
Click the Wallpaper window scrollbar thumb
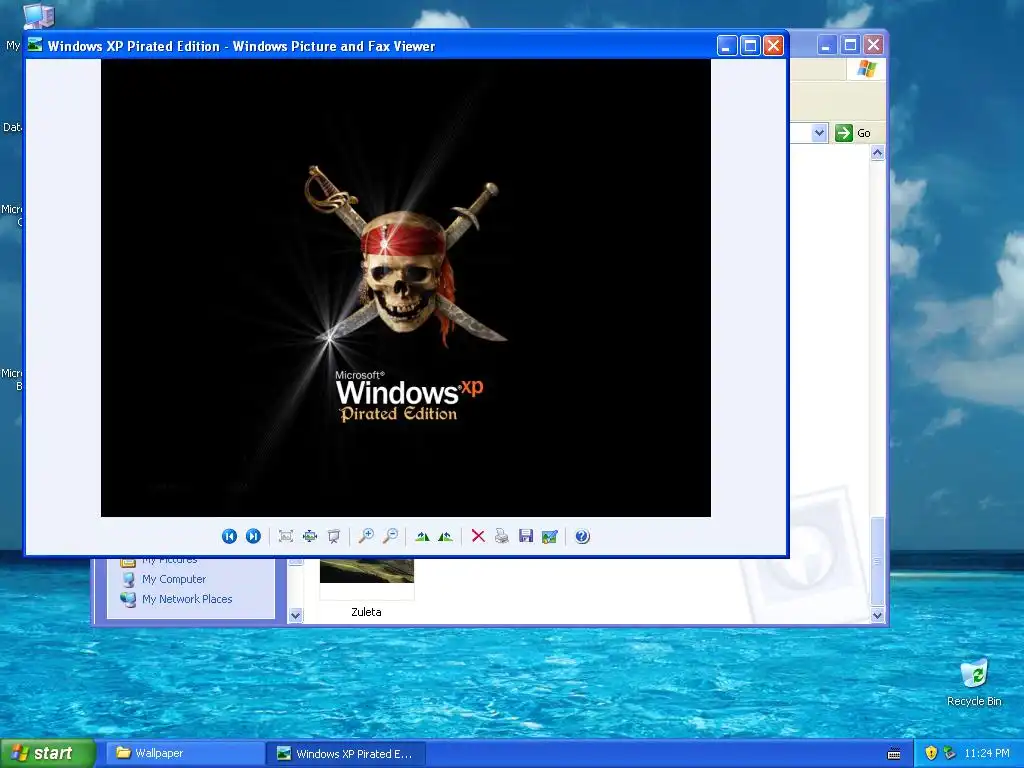pos(878,560)
